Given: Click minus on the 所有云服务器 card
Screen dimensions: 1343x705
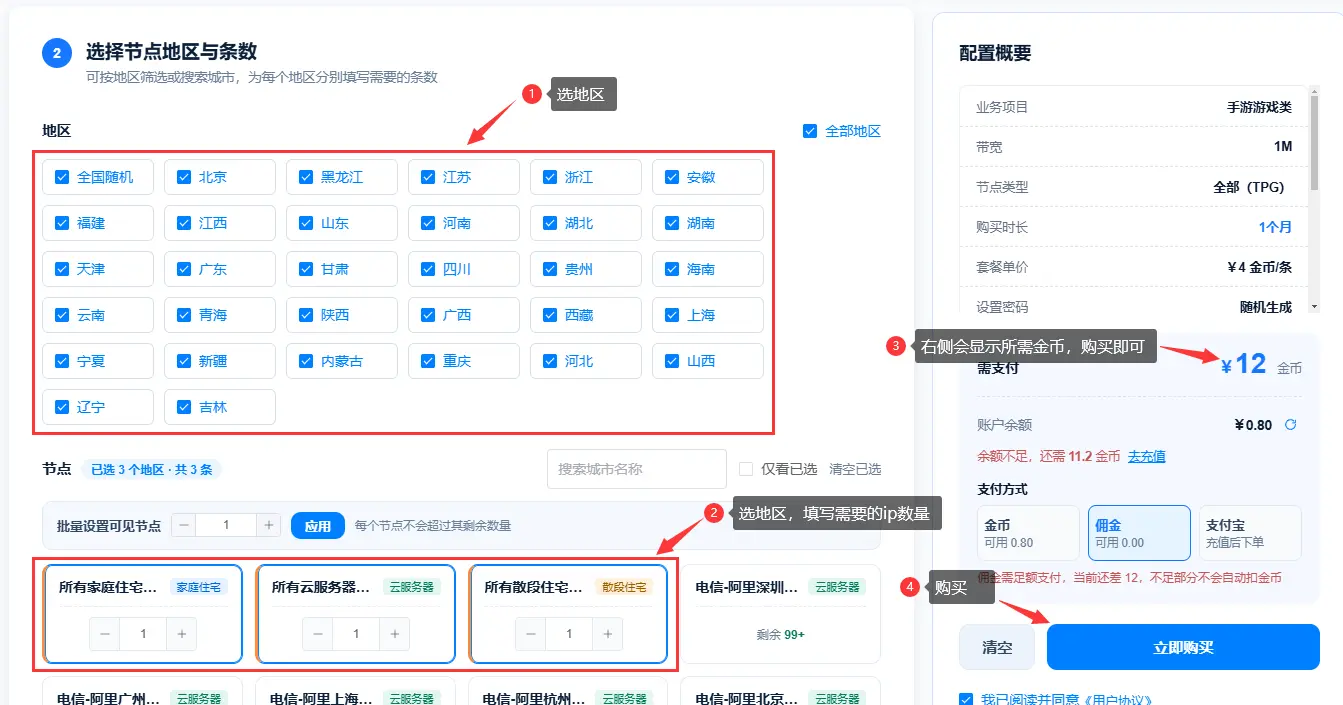Looking at the screenshot, I should pyautogui.click(x=318, y=634).
